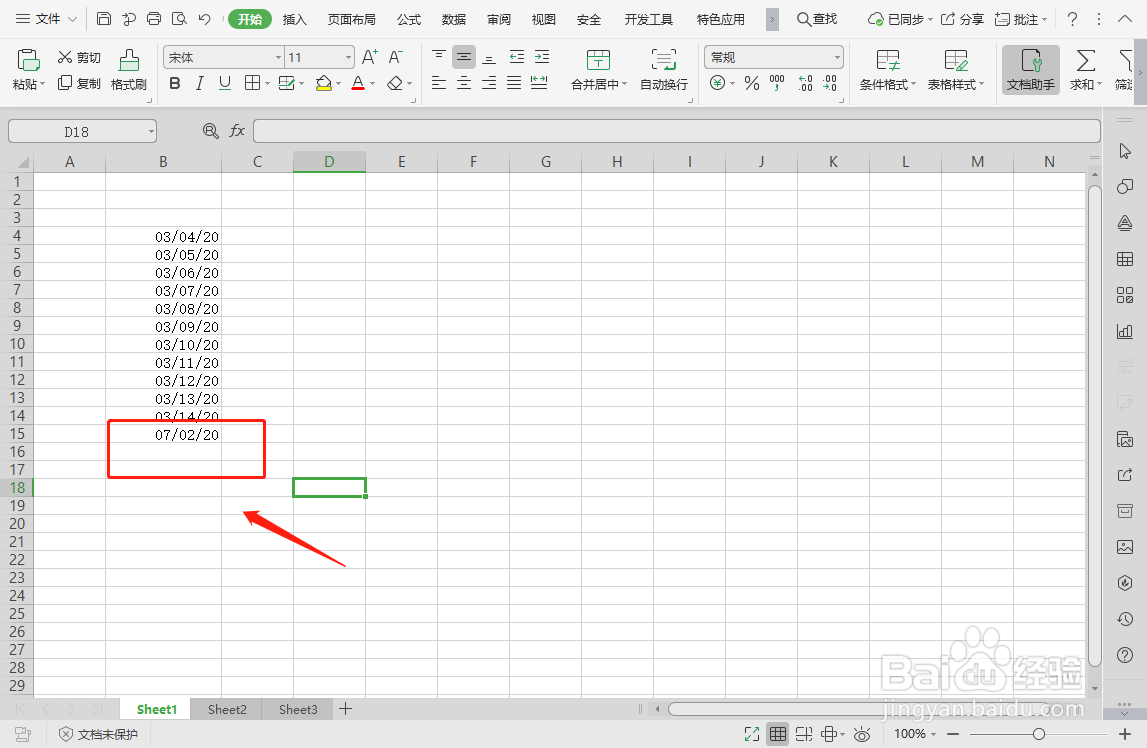Expand the currency format dropdown arrow
This screenshot has height=748, width=1147.
(732, 83)
